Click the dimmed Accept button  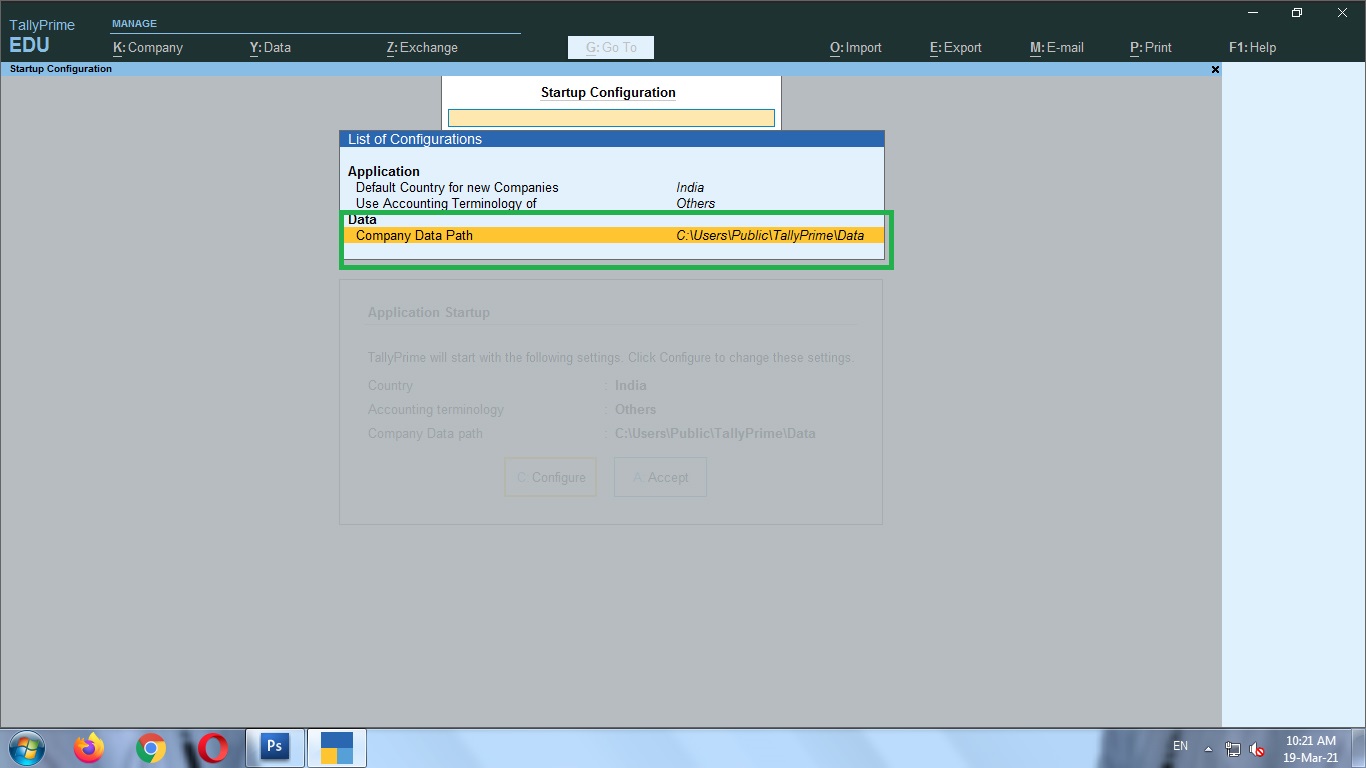point(660,477)
